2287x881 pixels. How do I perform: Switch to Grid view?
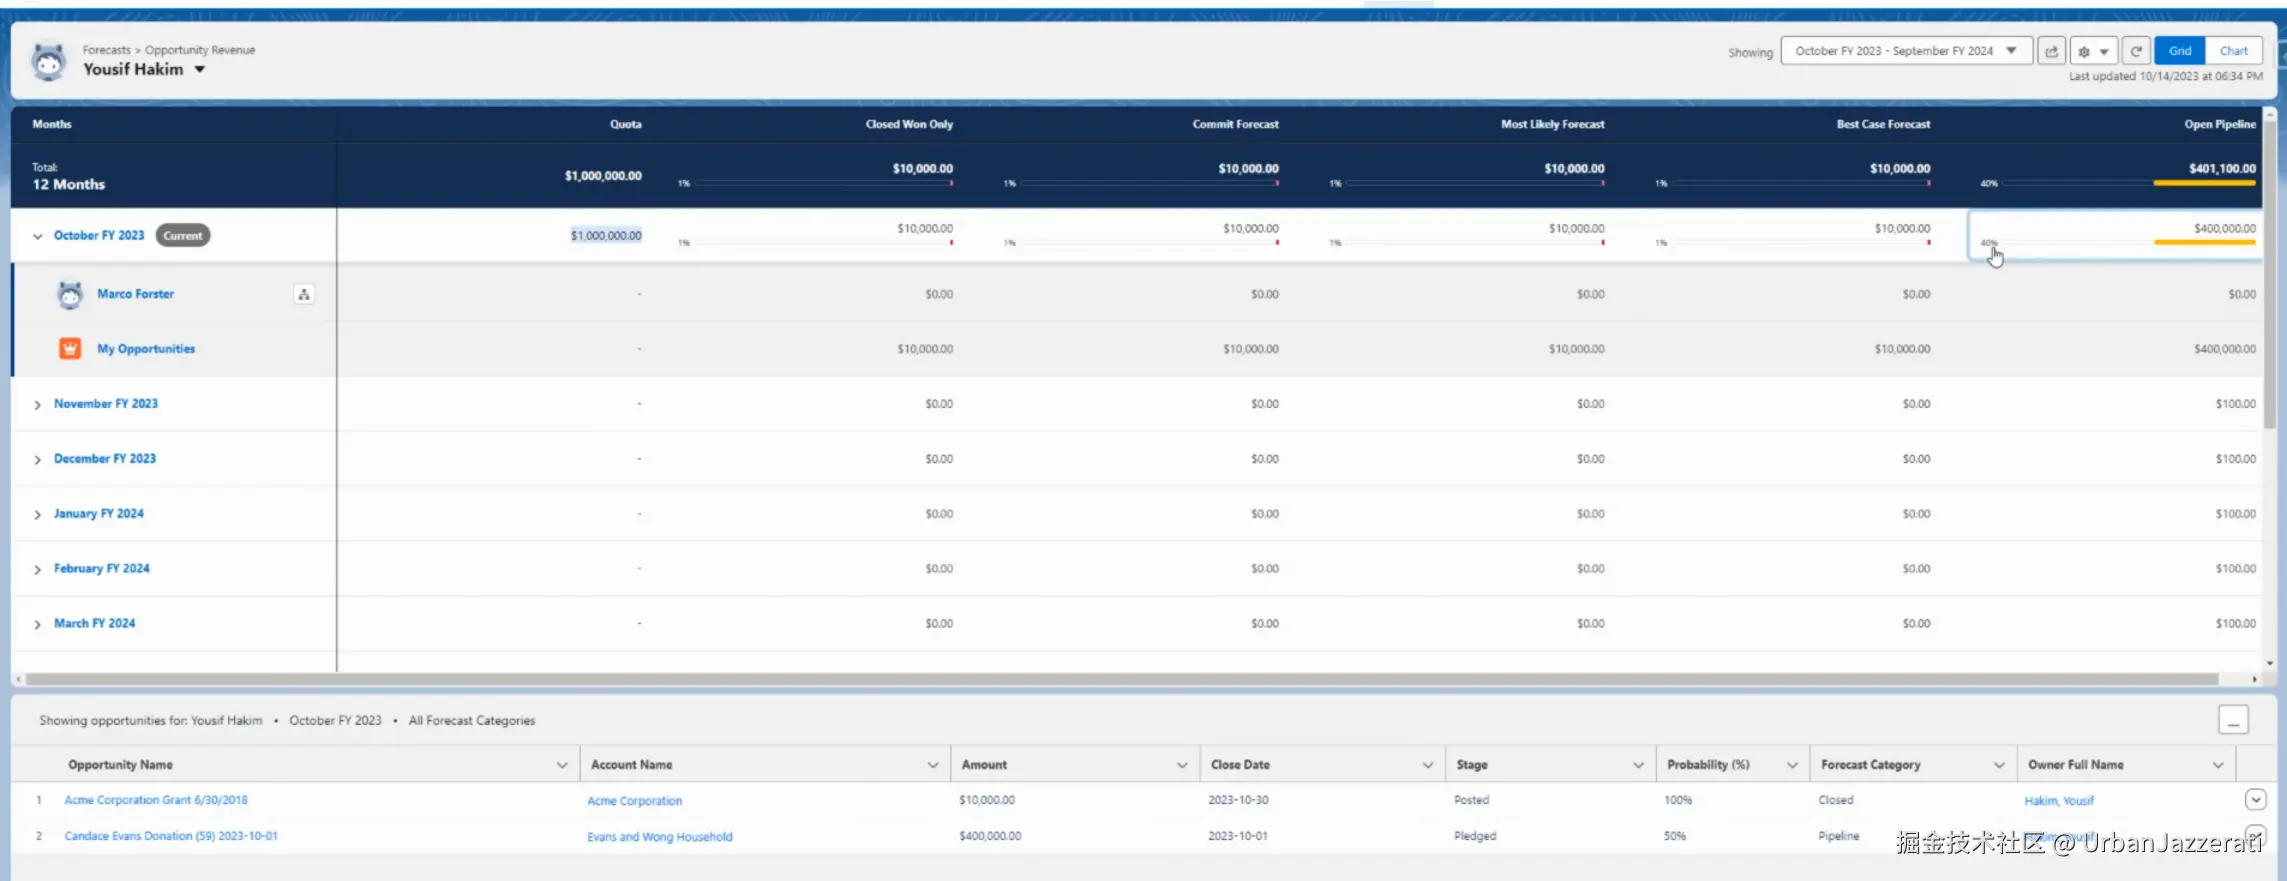[x=2180, y=51]
